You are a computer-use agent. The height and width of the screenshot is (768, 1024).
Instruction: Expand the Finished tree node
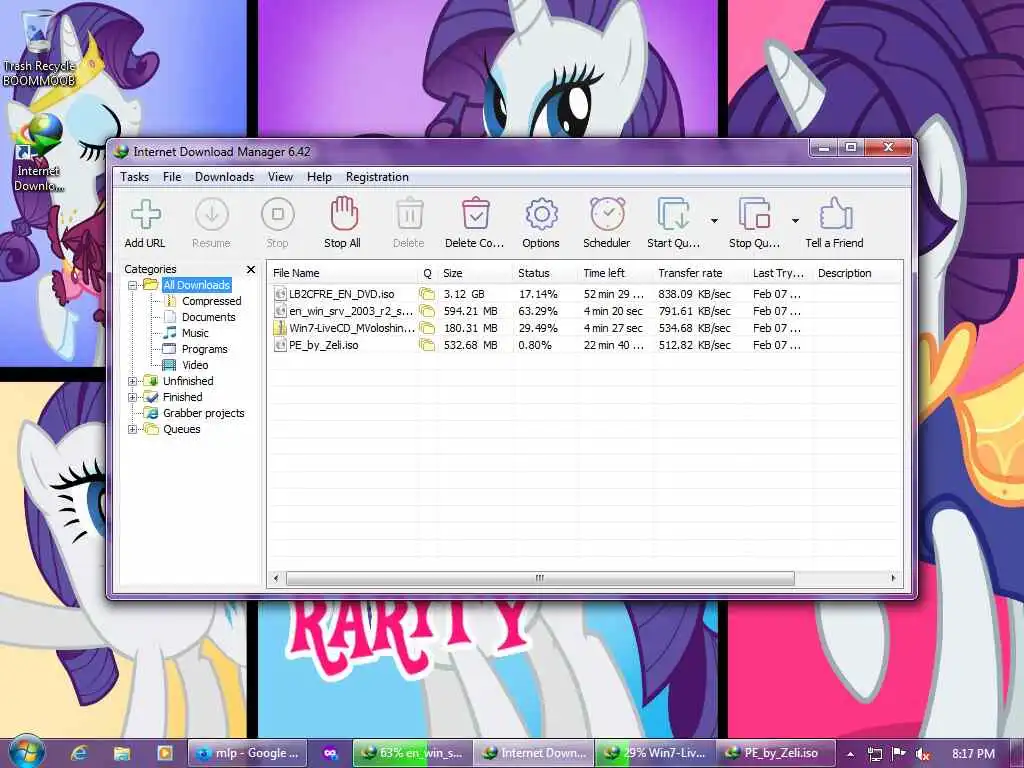[x=133, y=397]
